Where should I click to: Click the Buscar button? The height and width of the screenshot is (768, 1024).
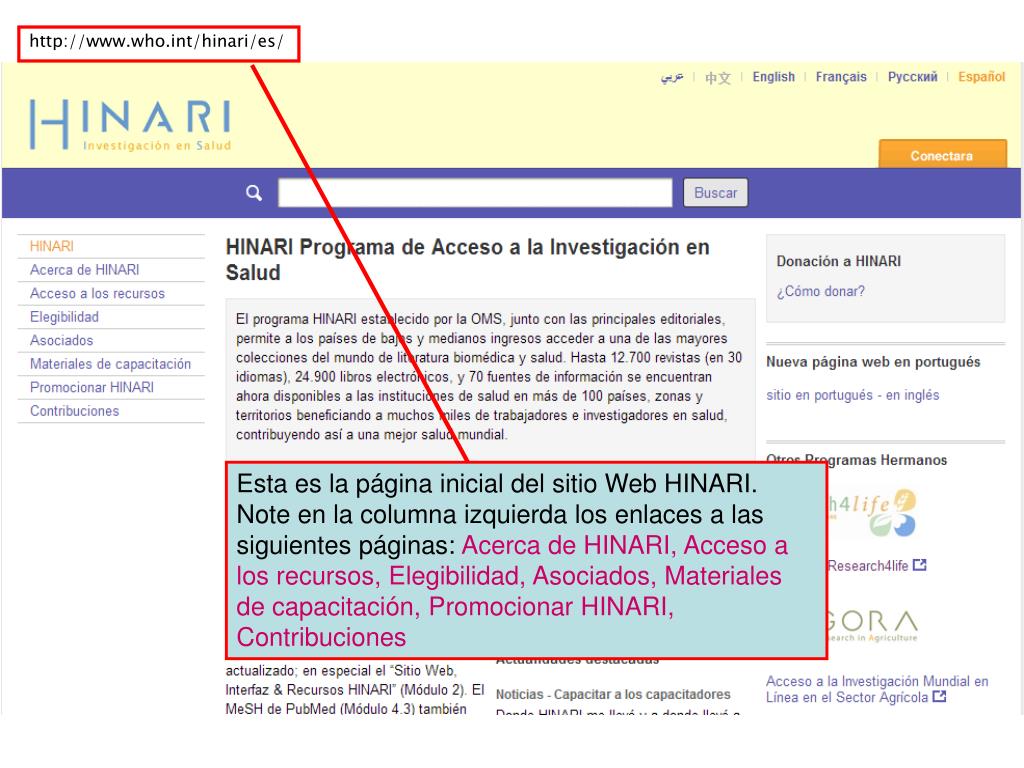(x=715, y=193)
